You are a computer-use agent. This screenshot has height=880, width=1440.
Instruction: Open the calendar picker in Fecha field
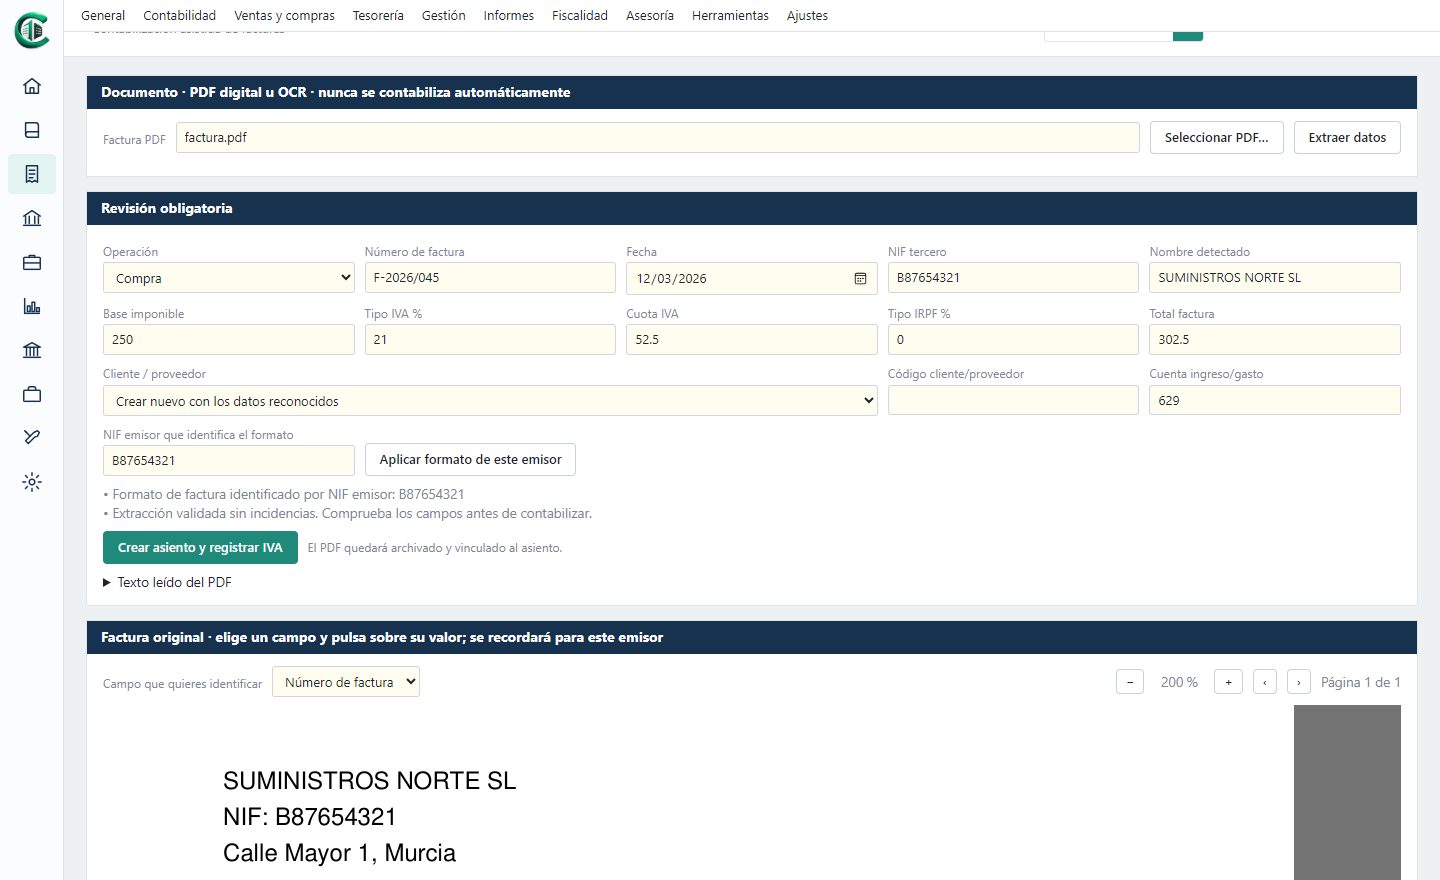(x=860, y=278)
